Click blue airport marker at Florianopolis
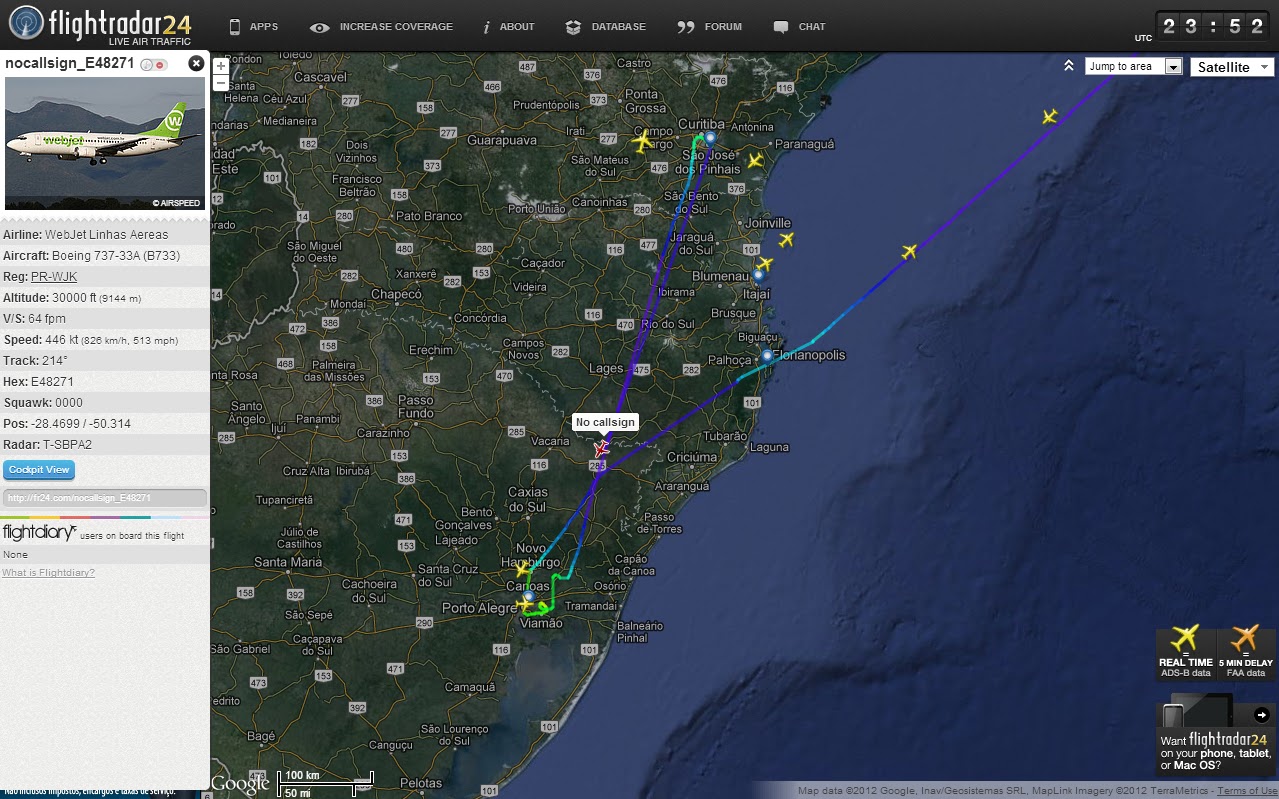The image size is (1279, 799). pos(767,356)
